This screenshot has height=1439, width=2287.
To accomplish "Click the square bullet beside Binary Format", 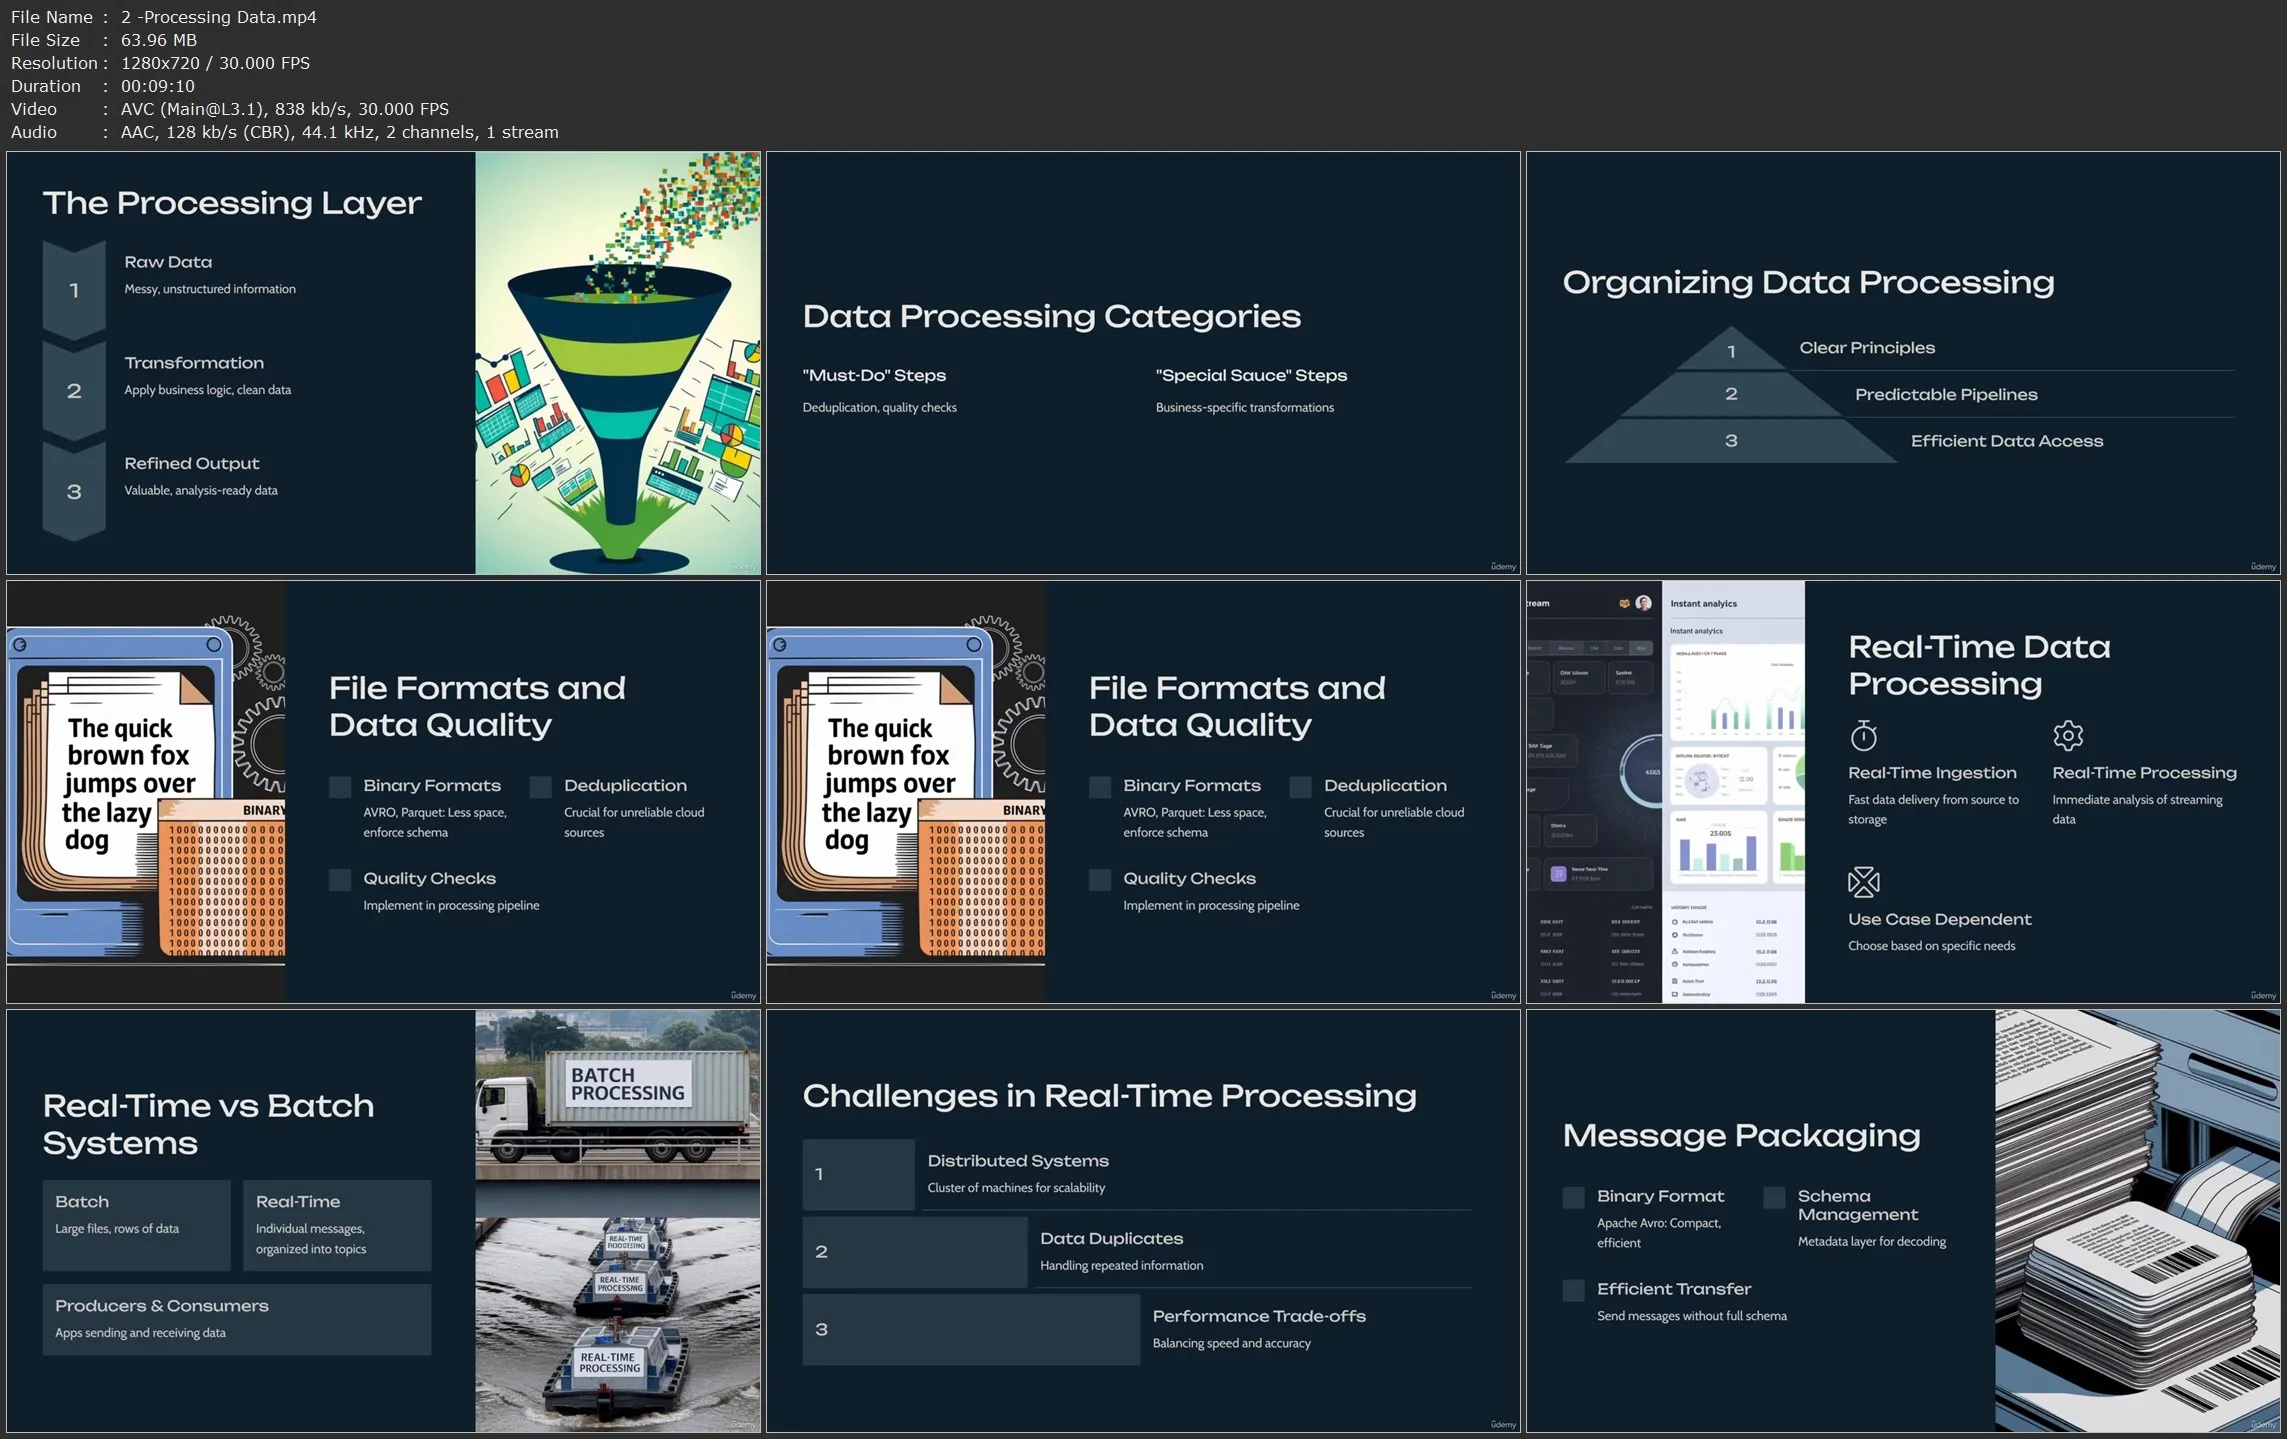I will coord(1573,1198).
